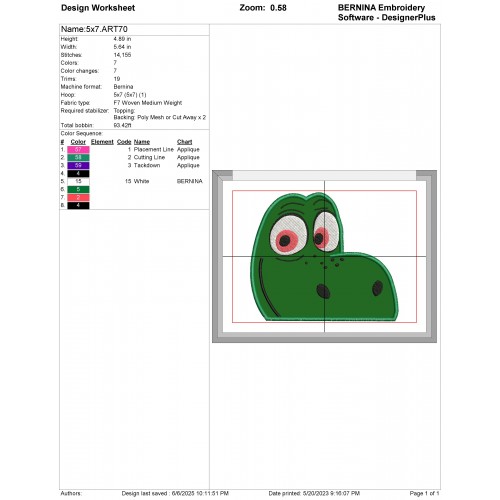Pick the purple color swatch numbered 59
The width and height of the screenshot is (500, 500).
(x=78, y=166)
